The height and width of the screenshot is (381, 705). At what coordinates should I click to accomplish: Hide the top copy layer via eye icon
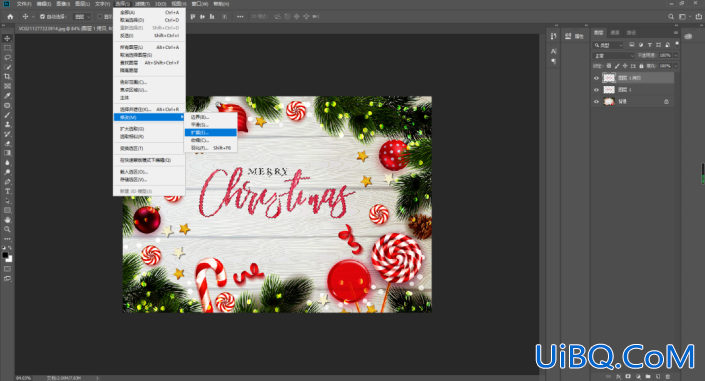point(596,78)
